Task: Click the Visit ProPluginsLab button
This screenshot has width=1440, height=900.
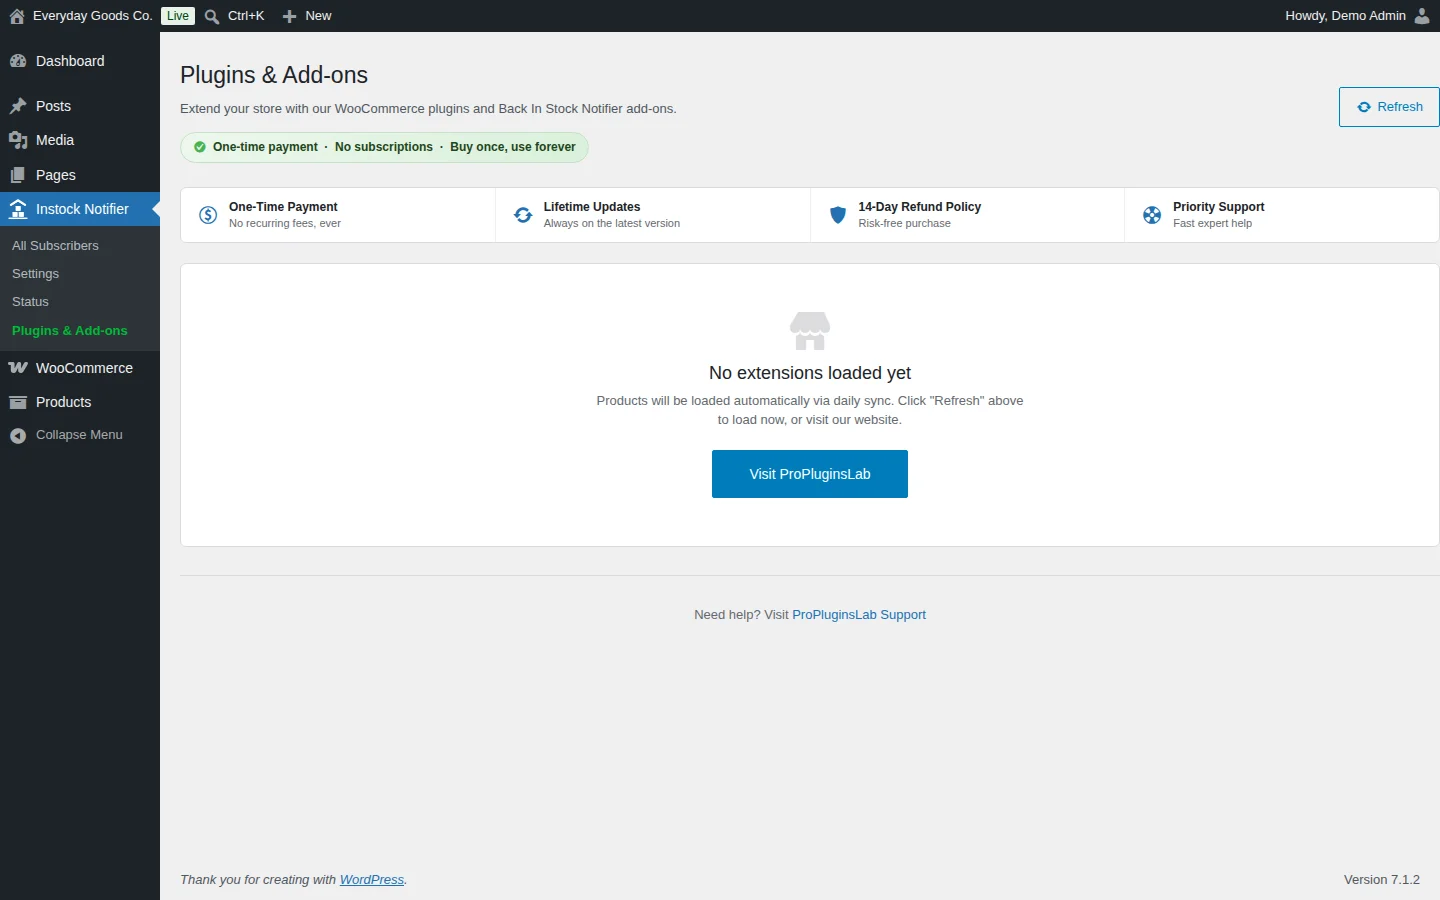Action: [x=810, y=474]
